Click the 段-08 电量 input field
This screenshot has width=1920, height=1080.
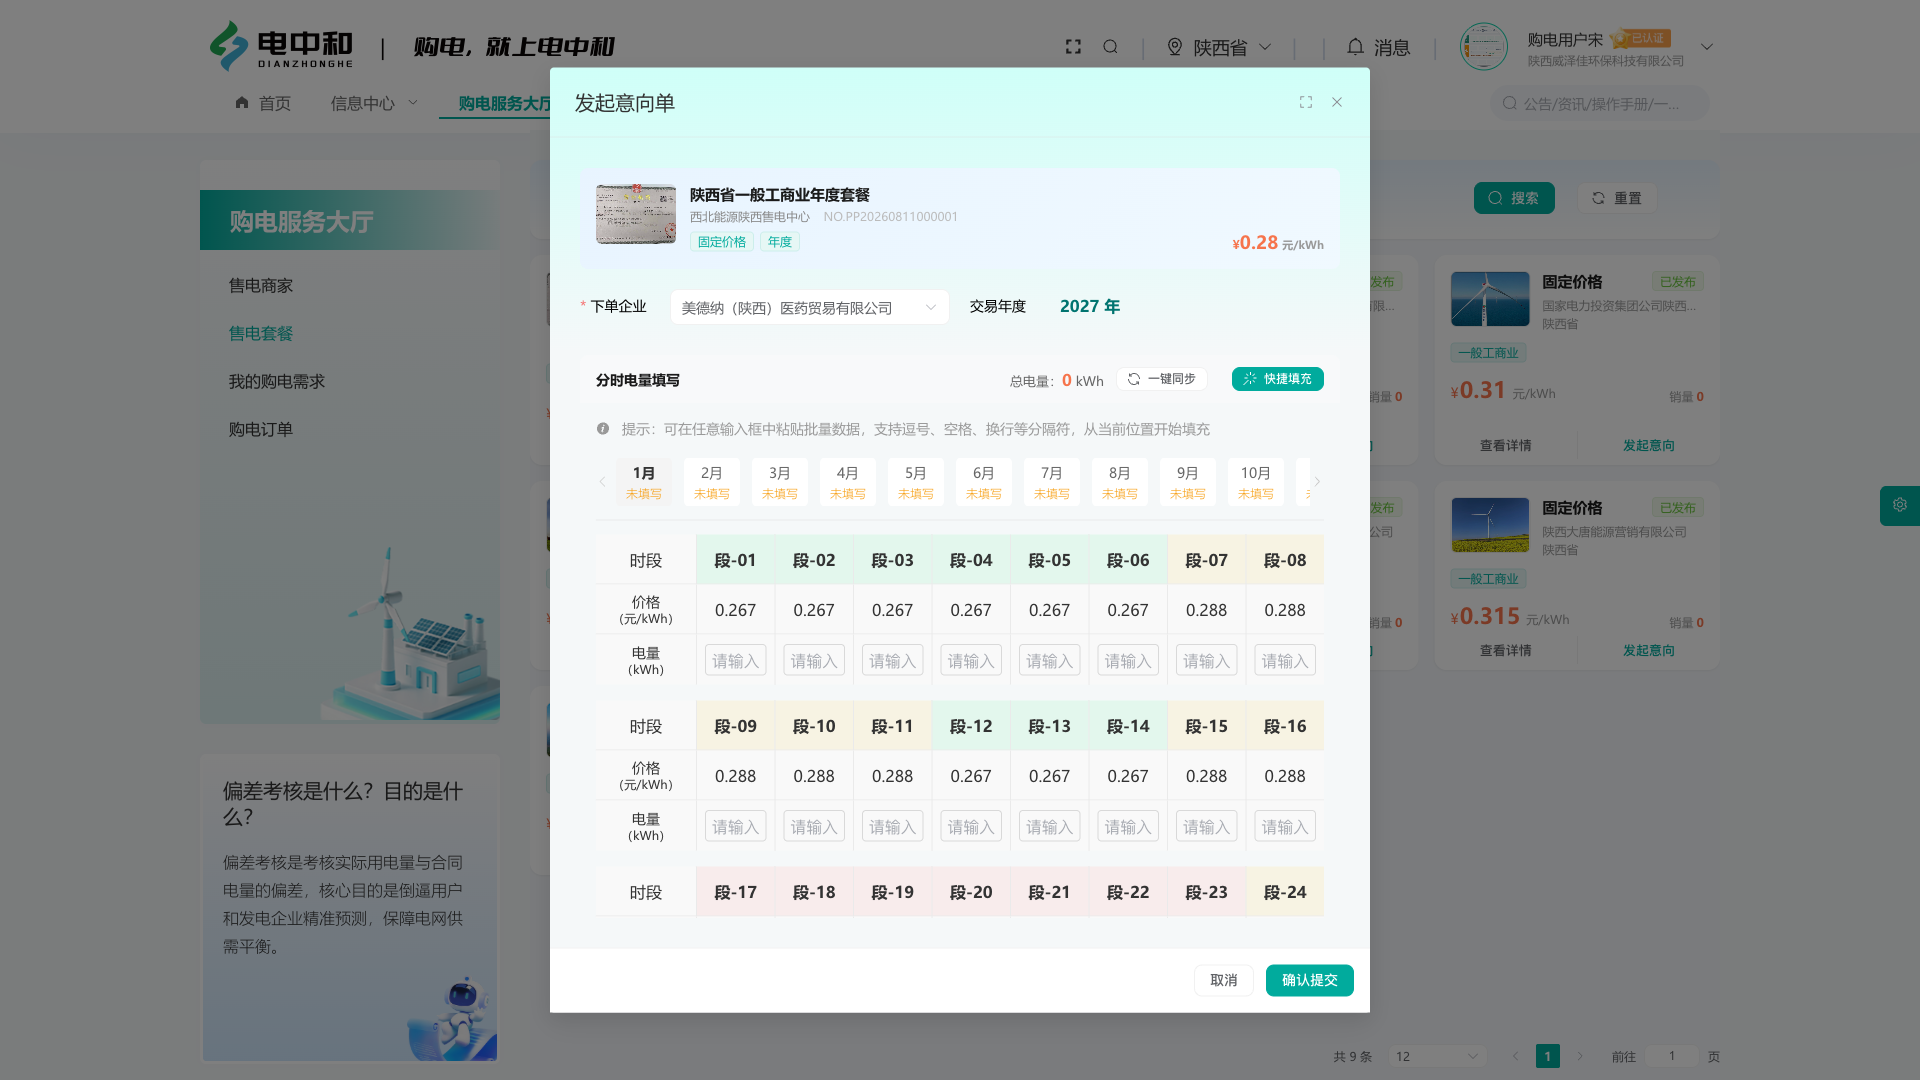(1285, 660)
